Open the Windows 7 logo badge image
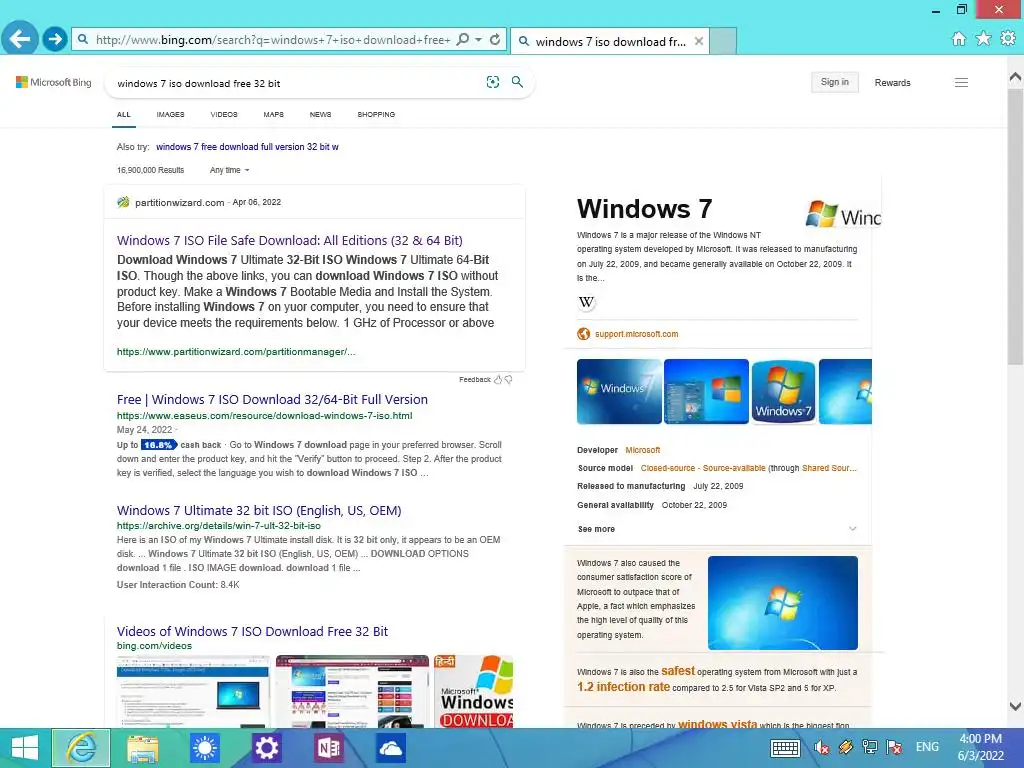The height and width of the screenshot is (768, 1024). (x=784, y=391)
